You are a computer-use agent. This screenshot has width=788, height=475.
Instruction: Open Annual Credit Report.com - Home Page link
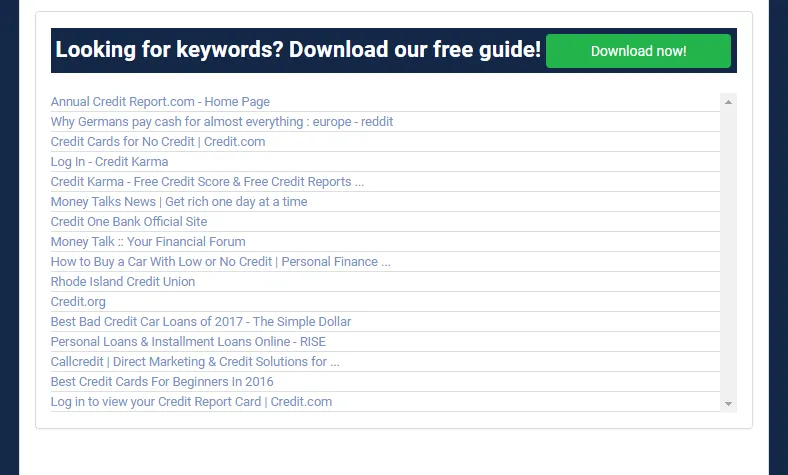point(160,102)
